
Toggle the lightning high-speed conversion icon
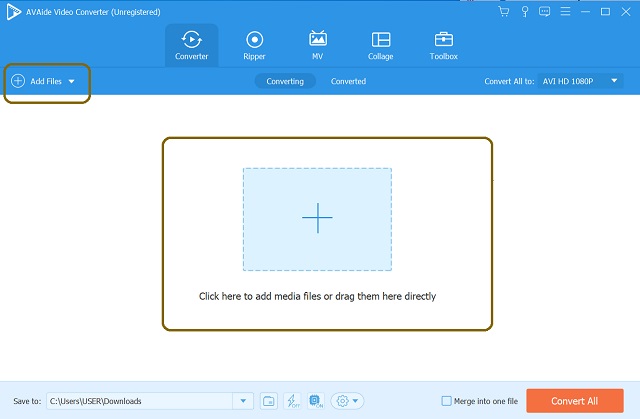click(x=292, y=401)
